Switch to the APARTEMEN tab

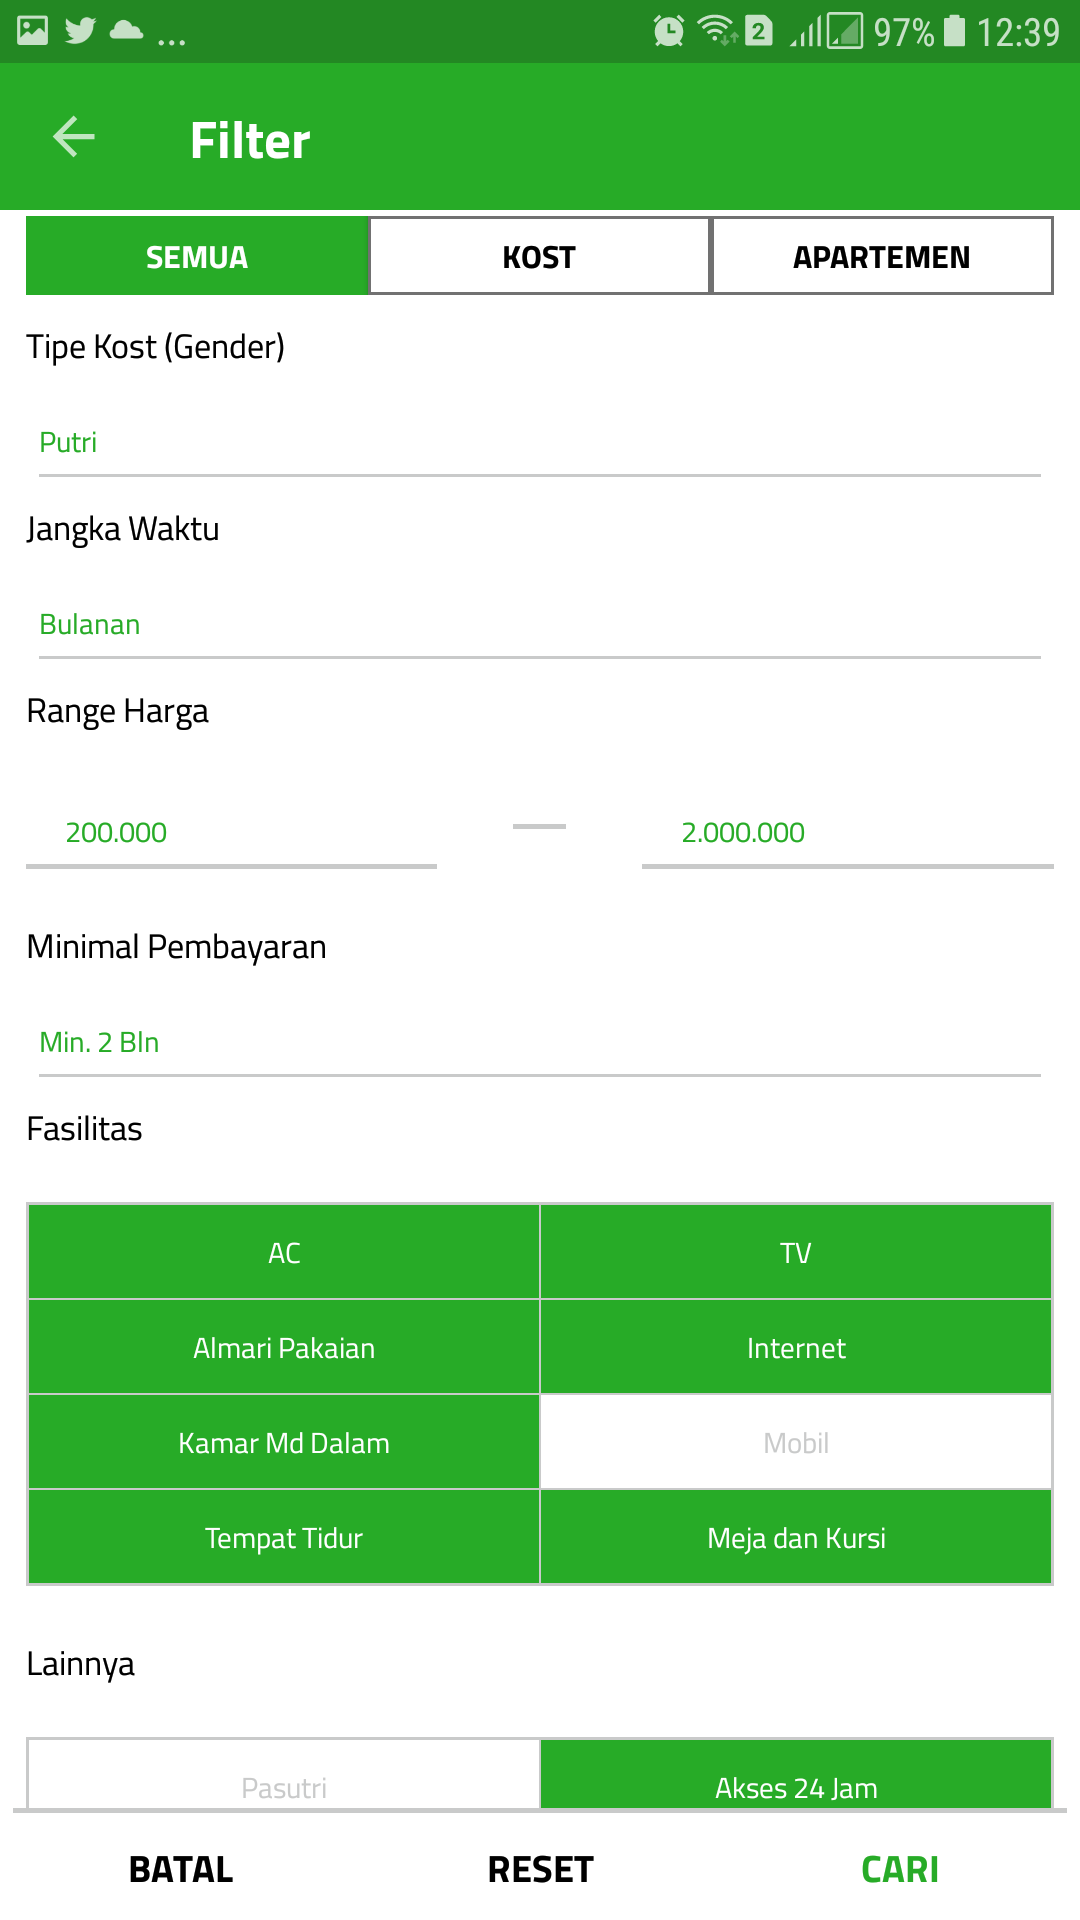pos(881,257)
